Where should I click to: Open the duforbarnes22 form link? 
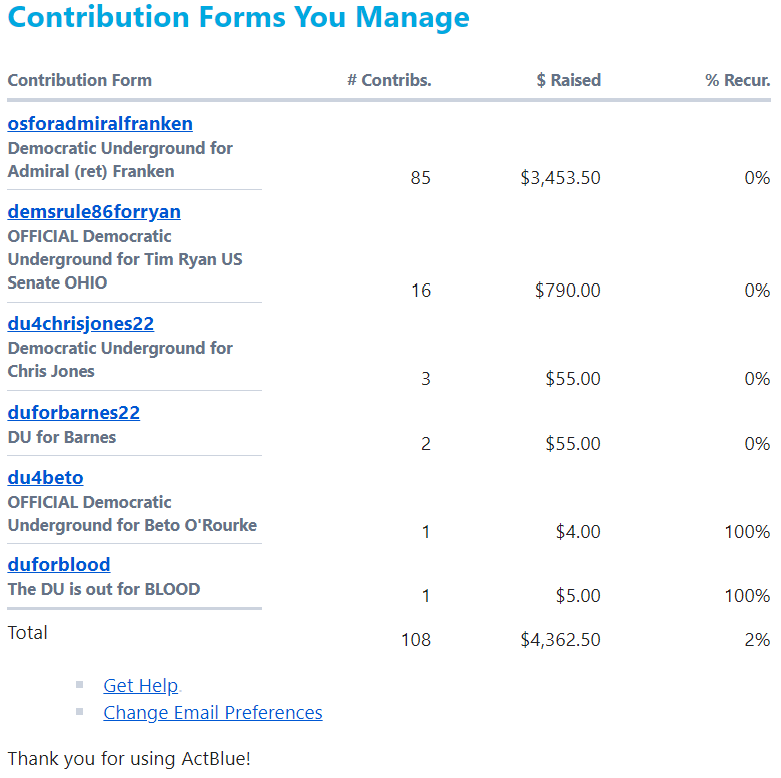(74, 413)
